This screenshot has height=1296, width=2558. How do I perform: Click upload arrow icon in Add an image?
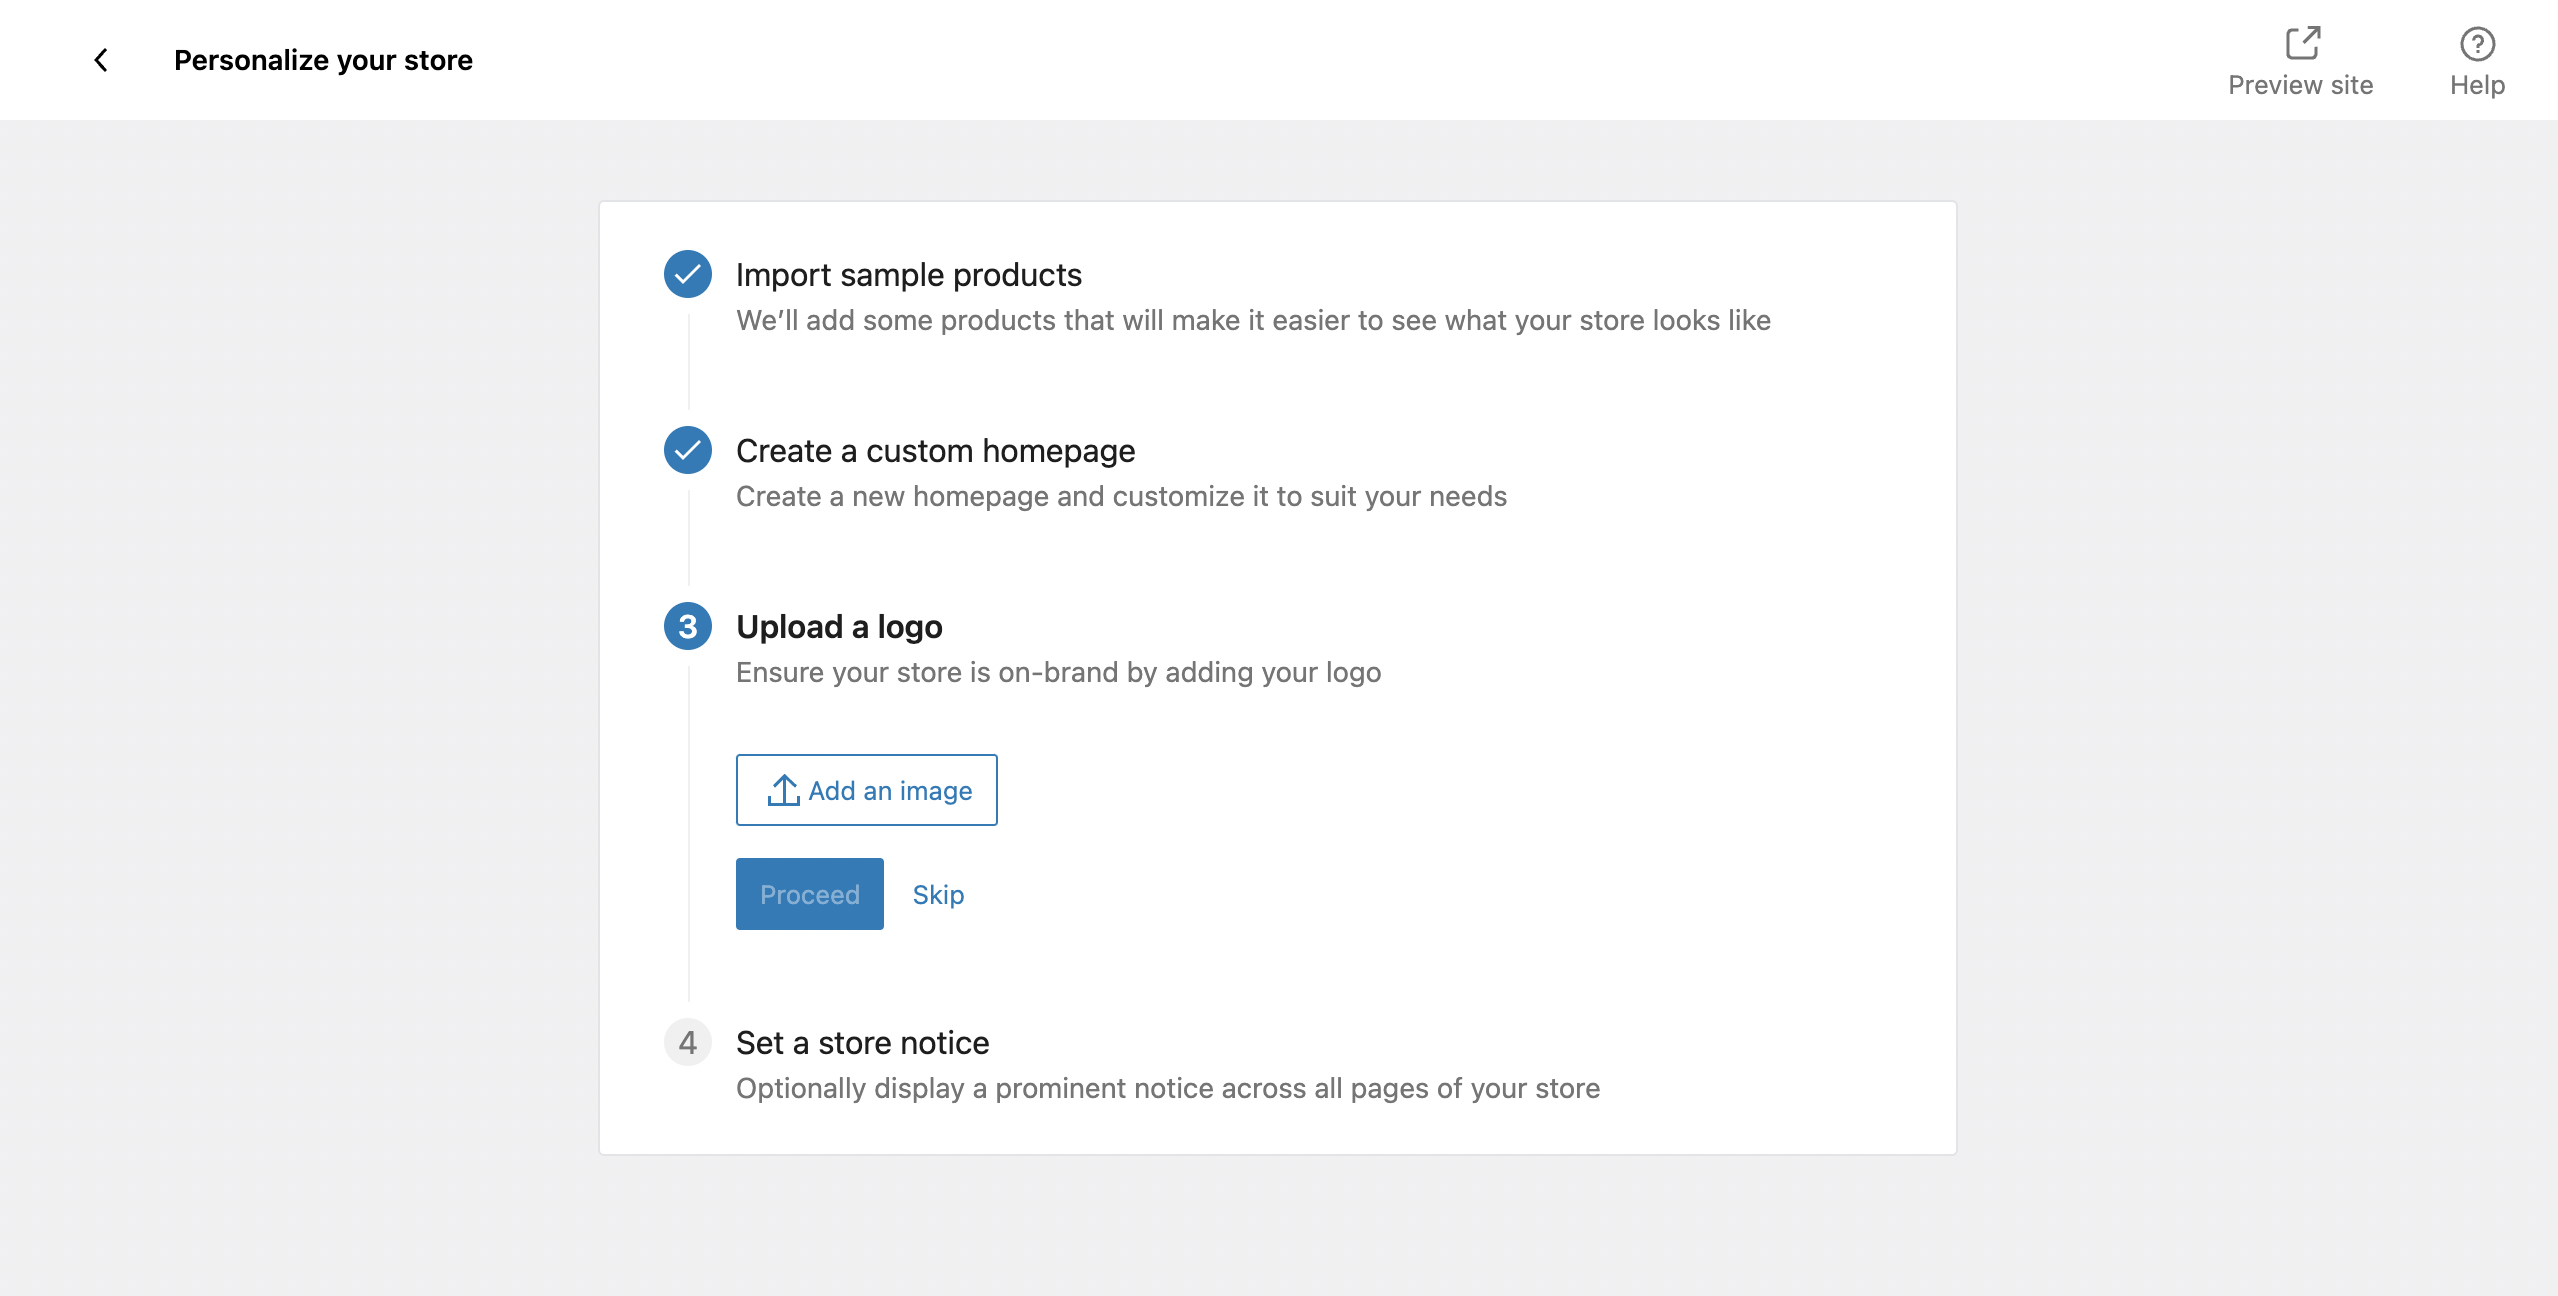click(783, 790)
